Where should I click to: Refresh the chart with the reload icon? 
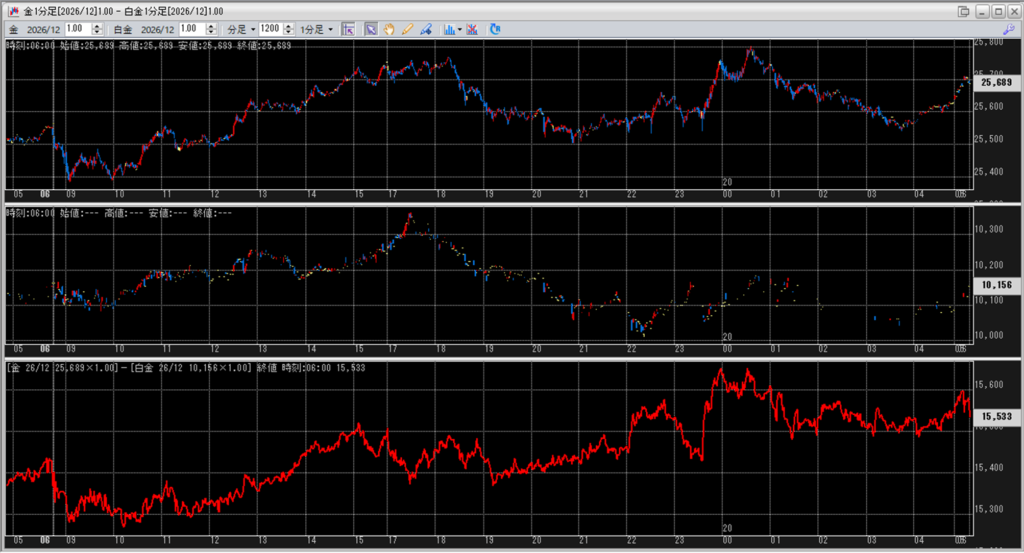click(495, 29)
